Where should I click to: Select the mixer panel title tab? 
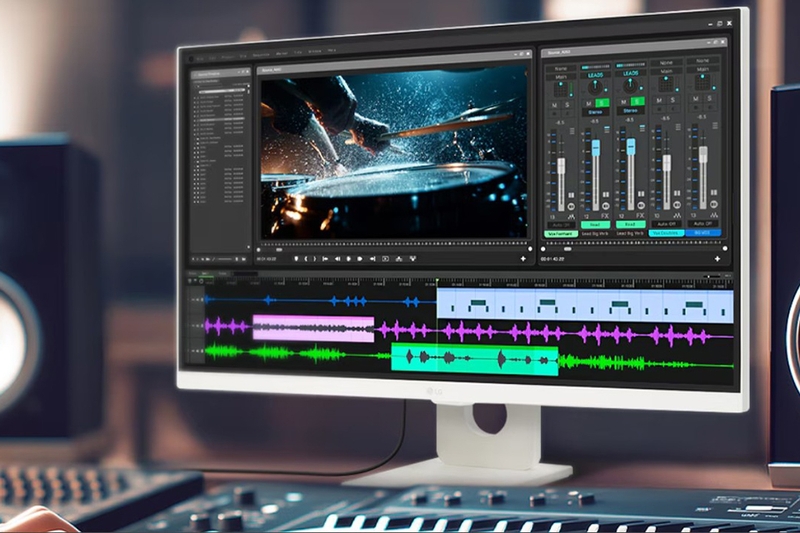pyautogui.click(x=559, y=53)
